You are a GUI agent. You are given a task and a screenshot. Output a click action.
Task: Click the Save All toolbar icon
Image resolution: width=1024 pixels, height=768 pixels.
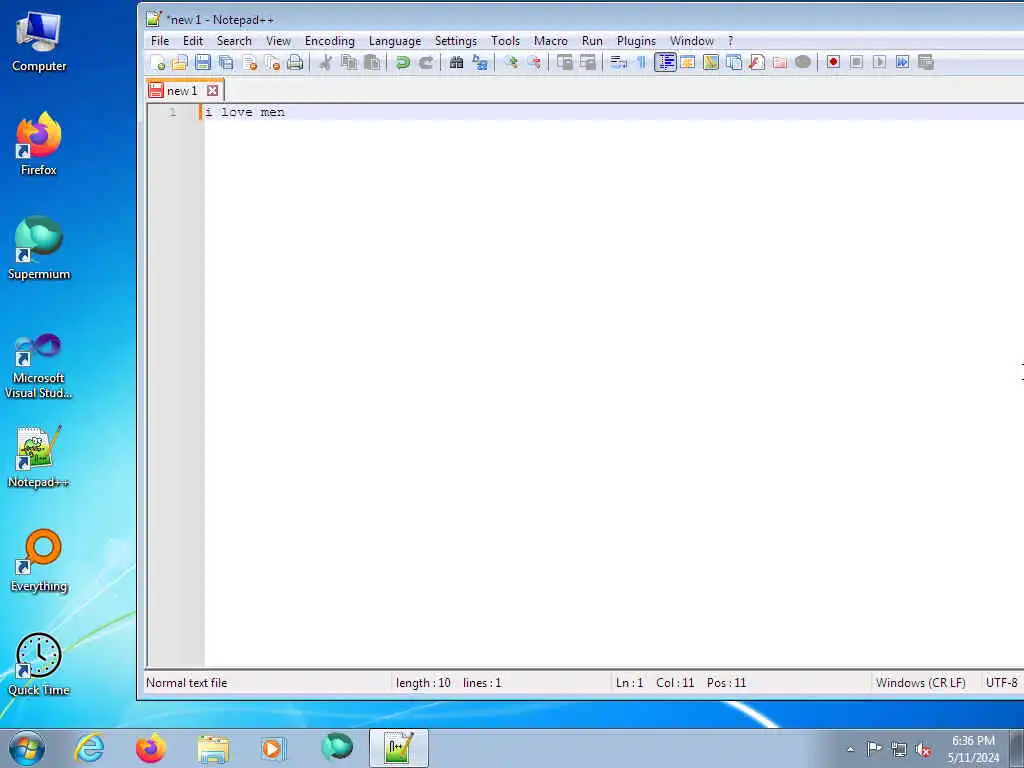[226, 63]
